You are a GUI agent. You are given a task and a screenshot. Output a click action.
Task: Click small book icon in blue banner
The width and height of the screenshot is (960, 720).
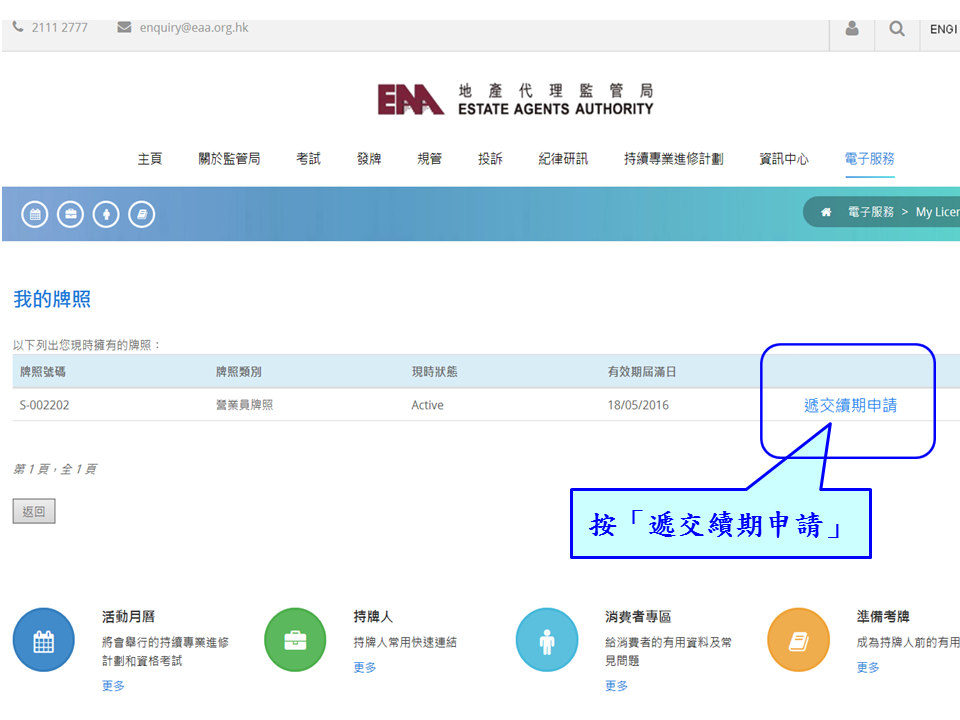coord(142,214)
